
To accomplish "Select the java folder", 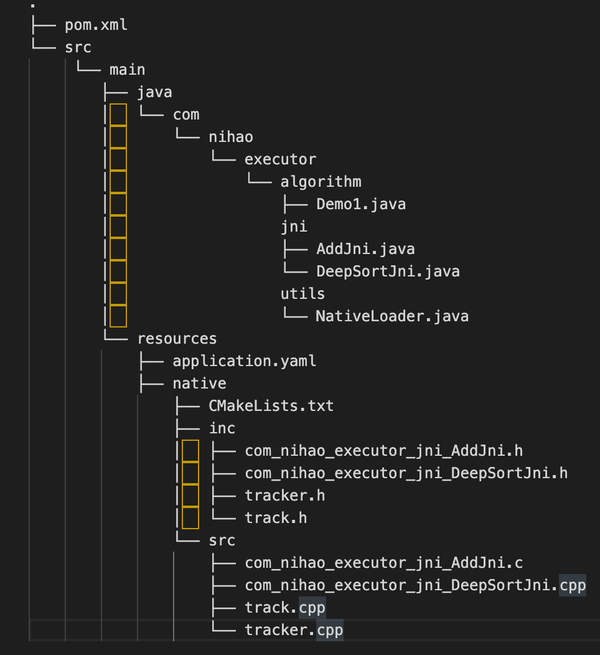I will point(155,92).
